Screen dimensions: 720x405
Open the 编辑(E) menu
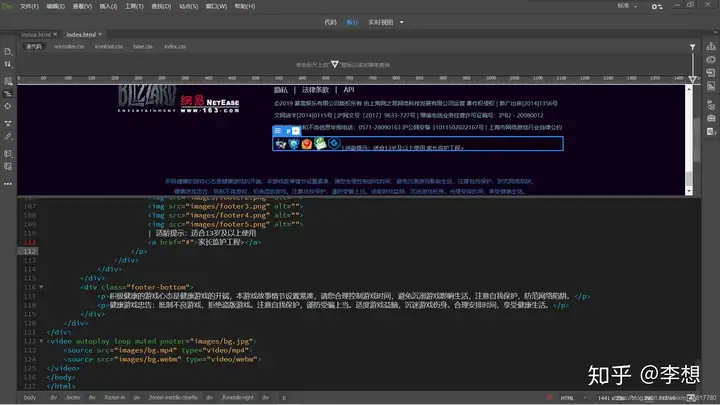tap(56, 6)
